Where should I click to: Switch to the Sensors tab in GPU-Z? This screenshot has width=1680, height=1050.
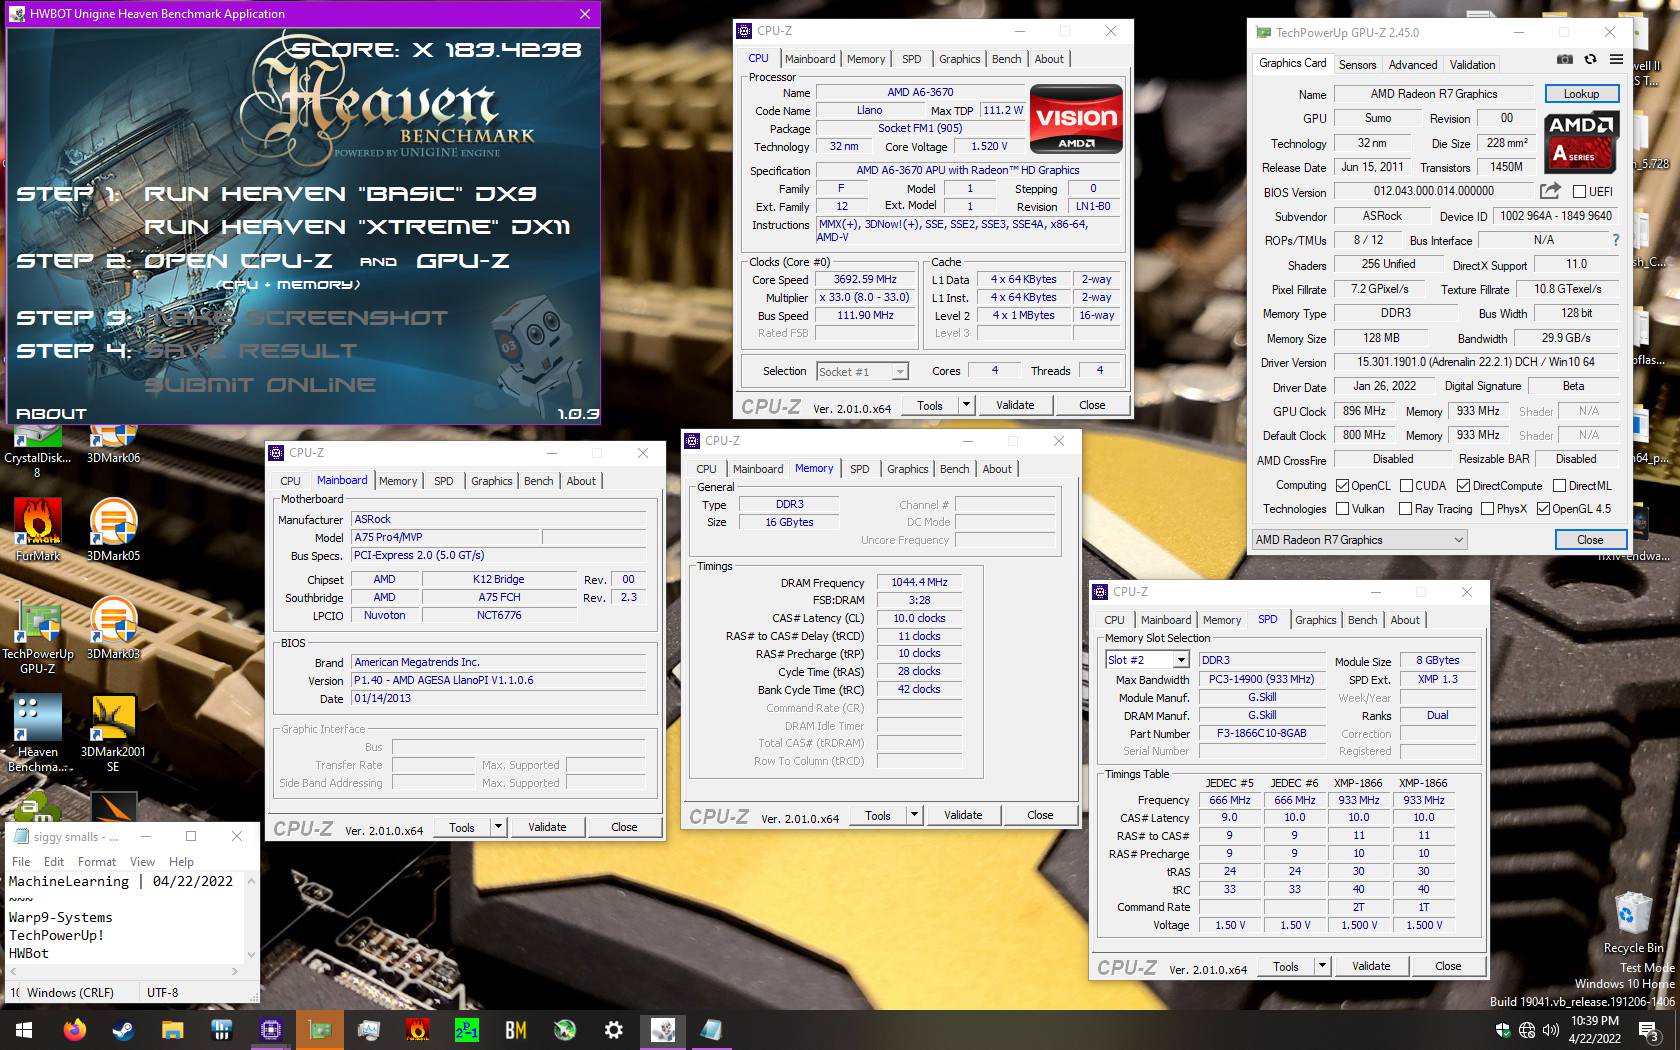pyautogui.click(x=1357, y=64)
